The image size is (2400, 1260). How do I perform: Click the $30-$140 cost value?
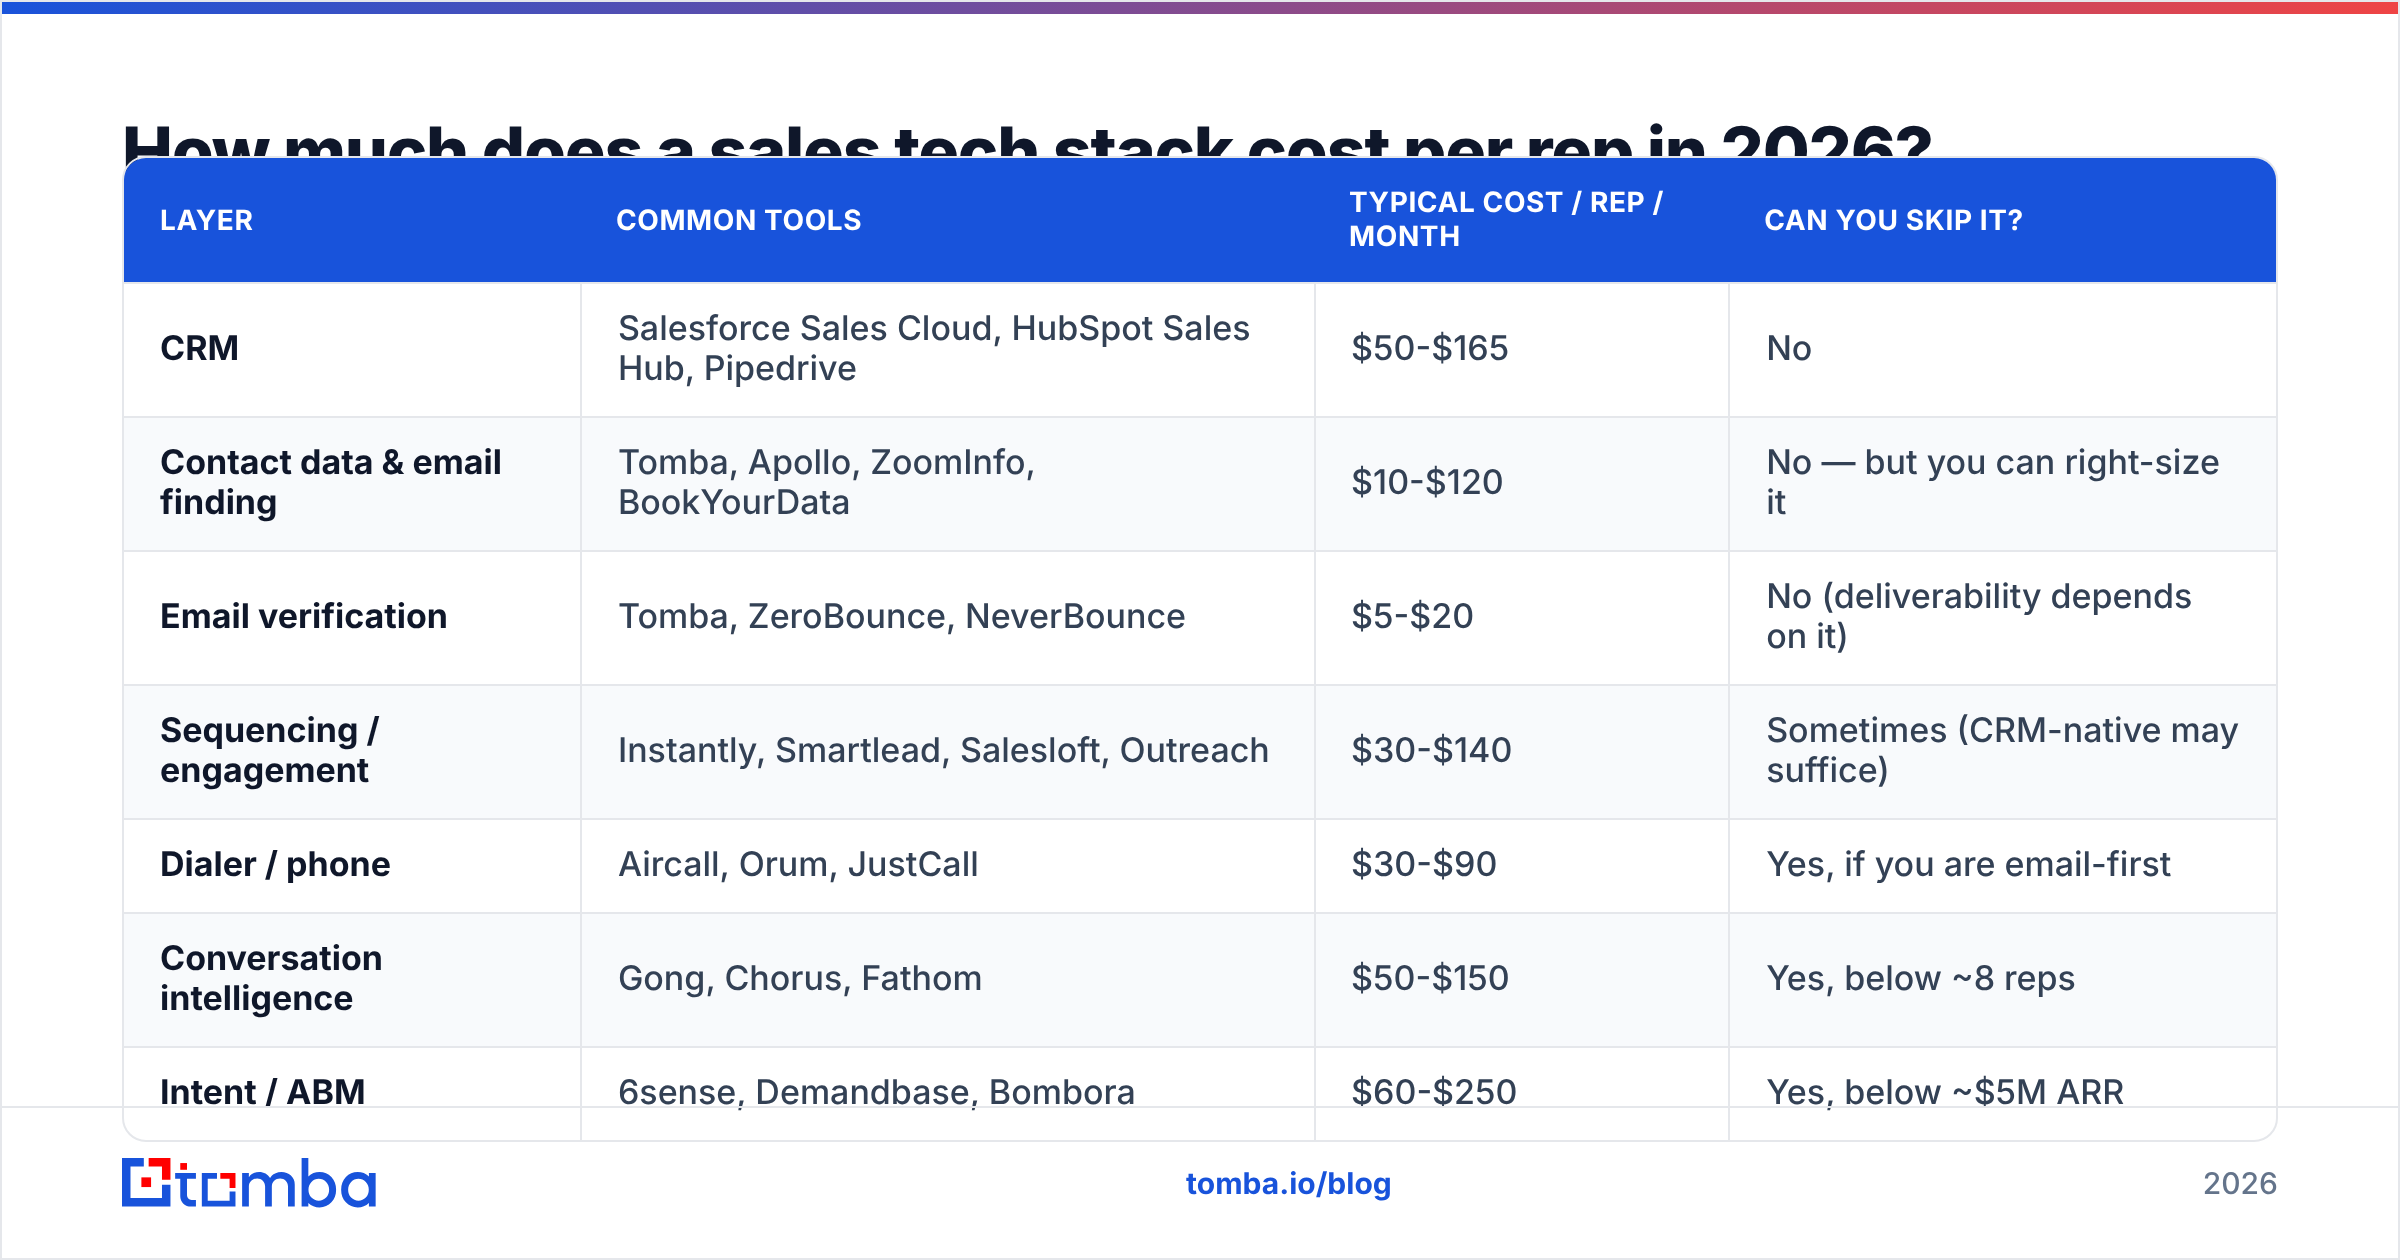(1432, 750)
